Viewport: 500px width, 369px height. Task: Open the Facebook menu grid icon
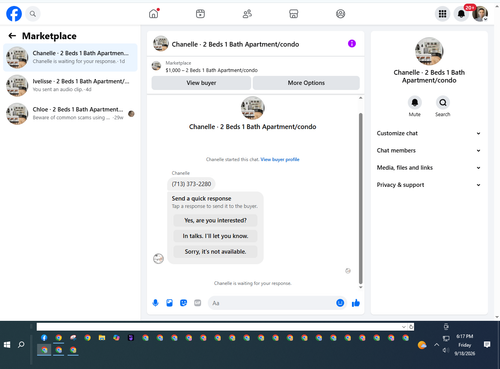pyautogui.click(x=442, y=14)
